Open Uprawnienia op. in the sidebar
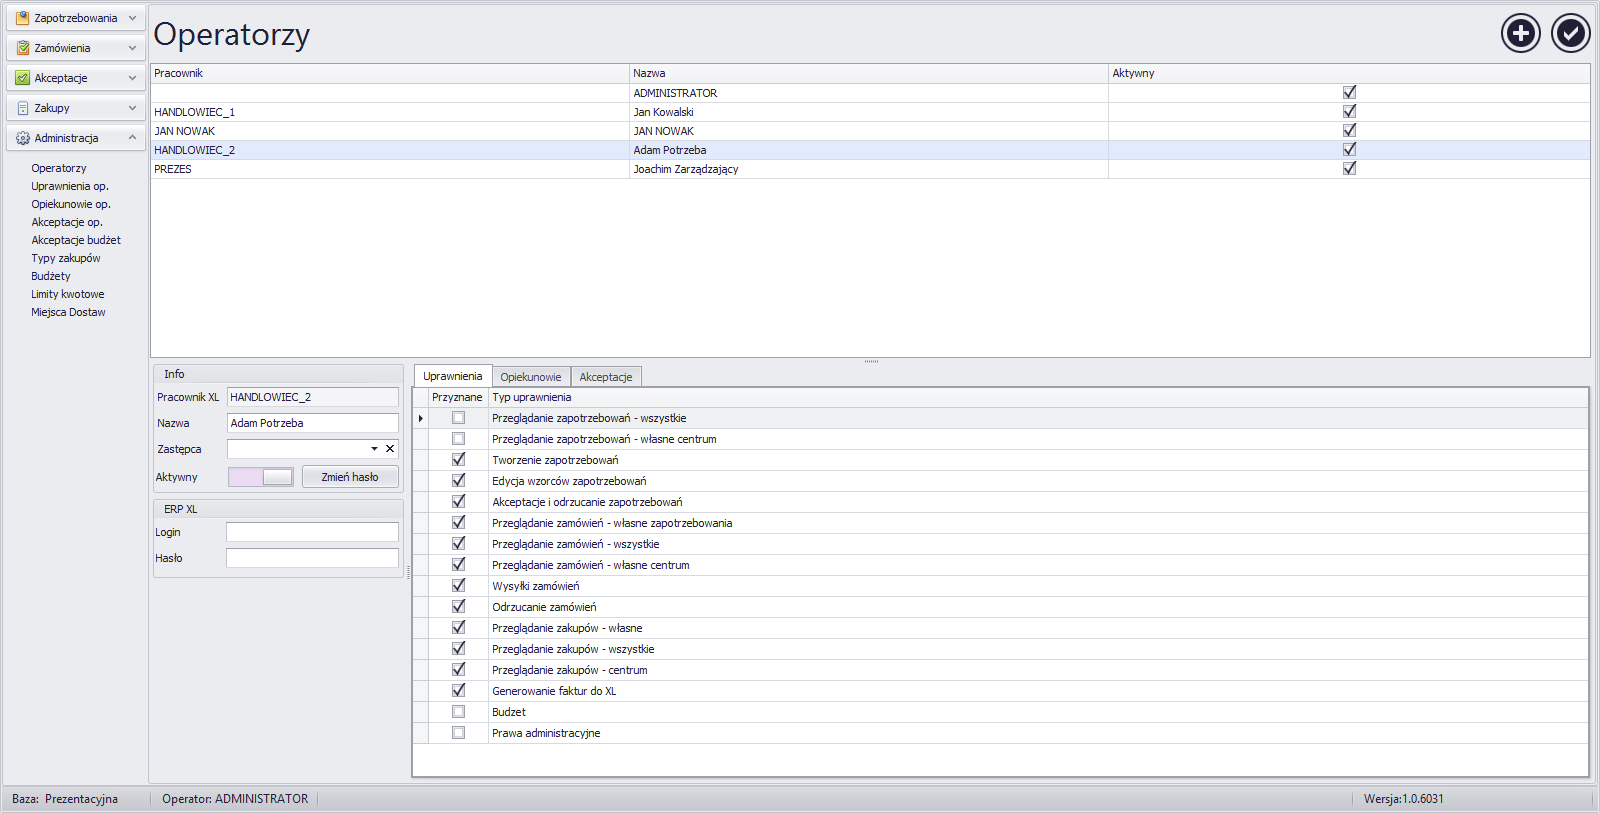 (x=70, y=186)
